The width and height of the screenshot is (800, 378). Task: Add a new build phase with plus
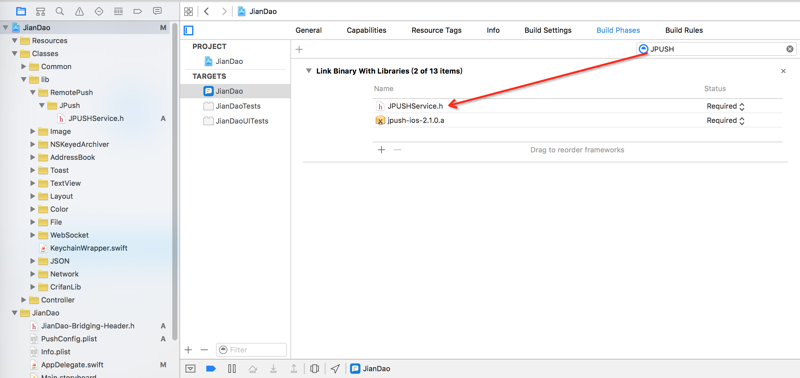coord(299,49)
